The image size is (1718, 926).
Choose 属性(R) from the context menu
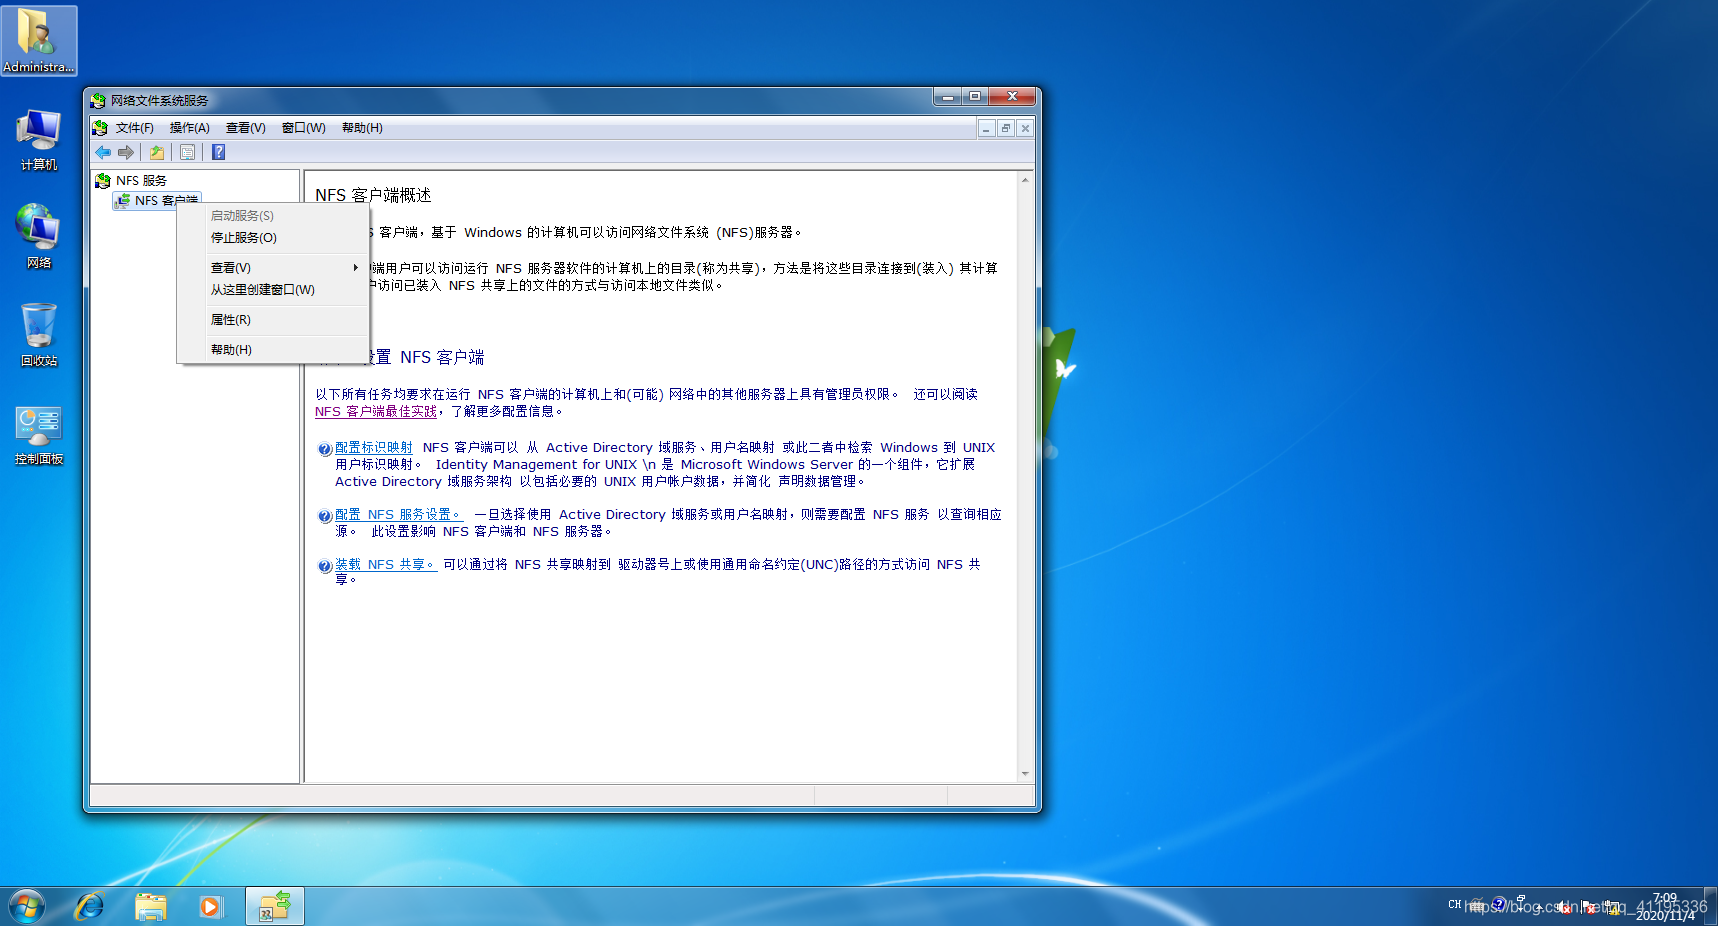[273, 320]
